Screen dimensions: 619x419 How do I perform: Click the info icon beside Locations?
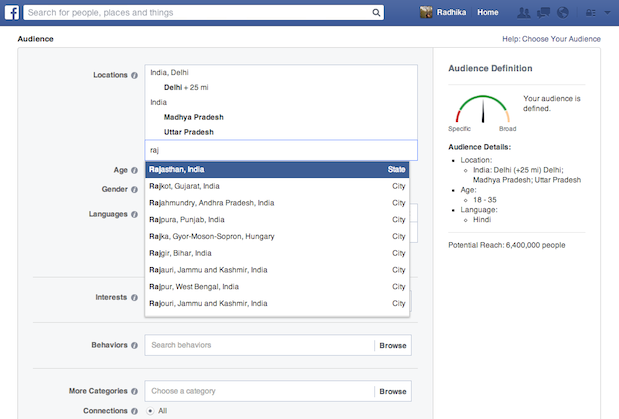pos(134,75)
